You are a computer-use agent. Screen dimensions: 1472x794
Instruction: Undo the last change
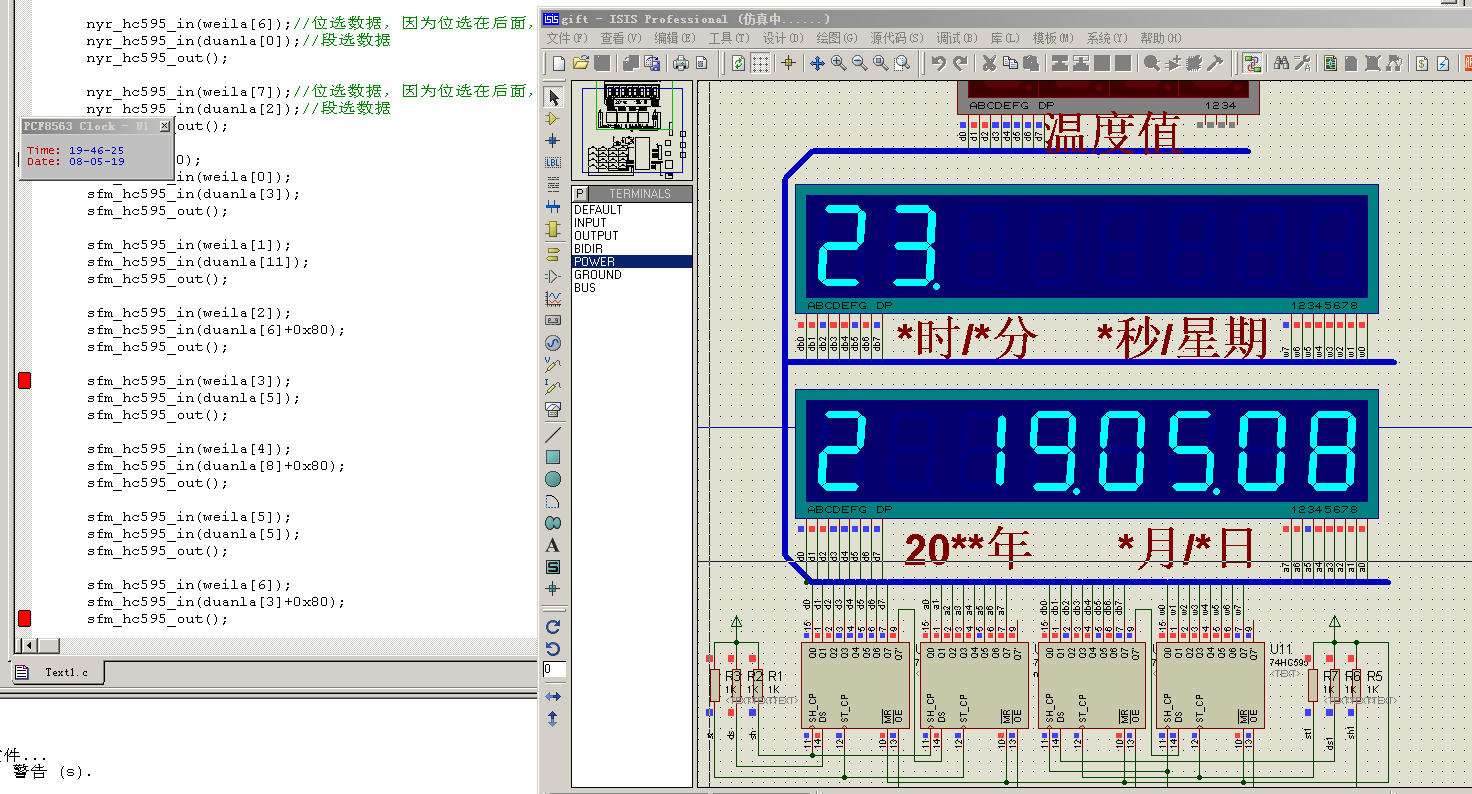(x=938, y=63)
